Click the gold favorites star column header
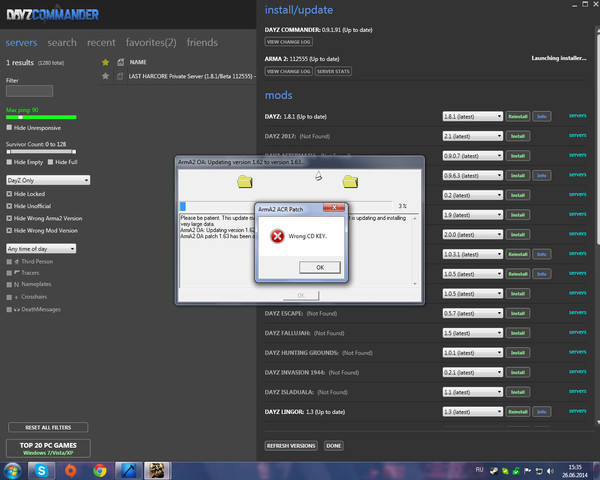Image resolution: width=600 pixels, height=480 pixels. pos(106,62)
